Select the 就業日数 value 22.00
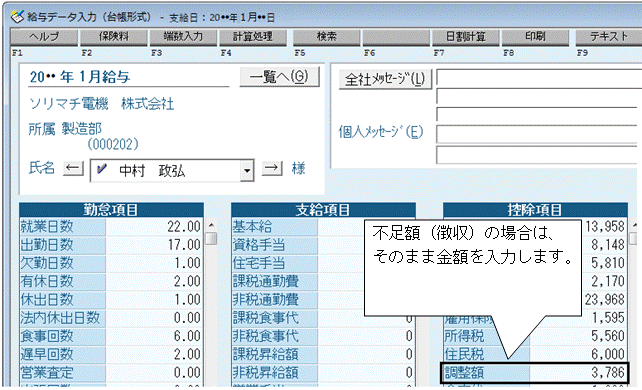The image size is (642, 390). click(154, 226)
